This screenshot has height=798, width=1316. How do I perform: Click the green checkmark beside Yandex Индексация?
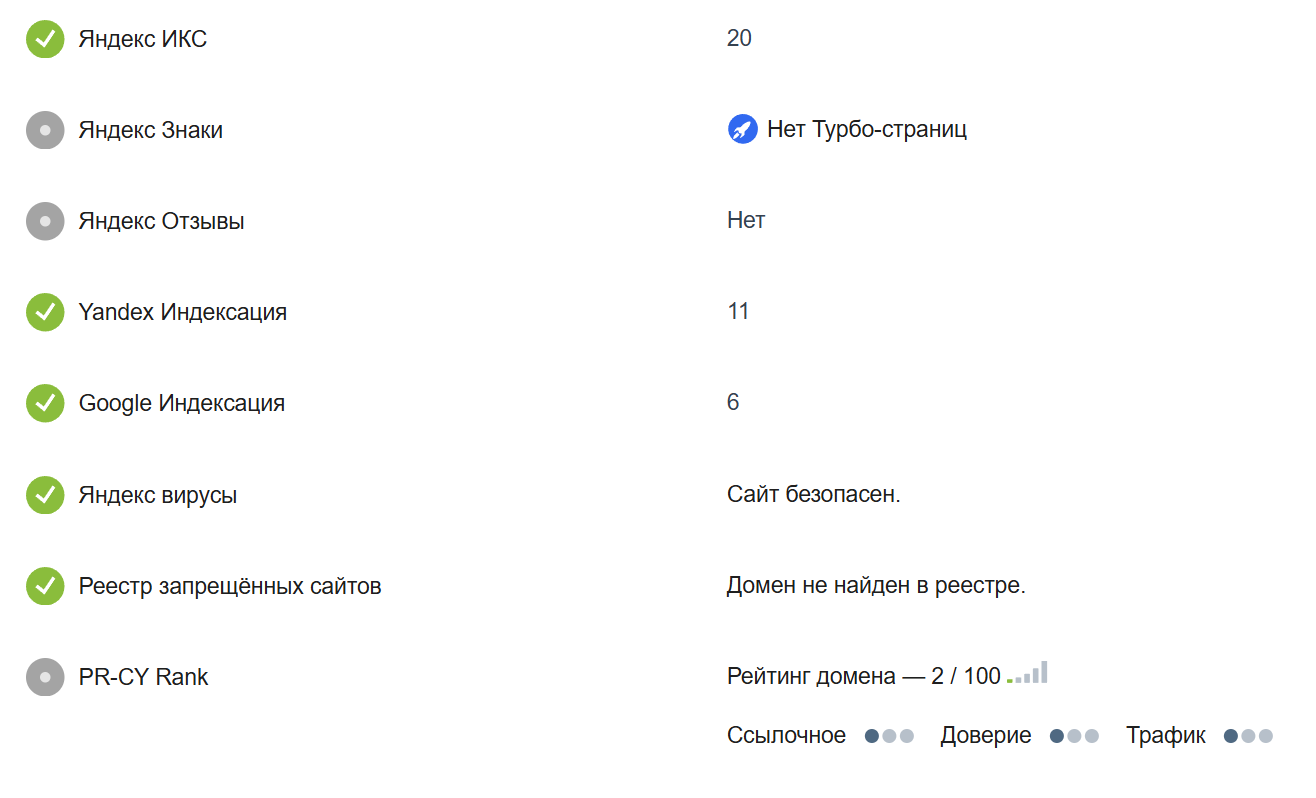(45, 312)
